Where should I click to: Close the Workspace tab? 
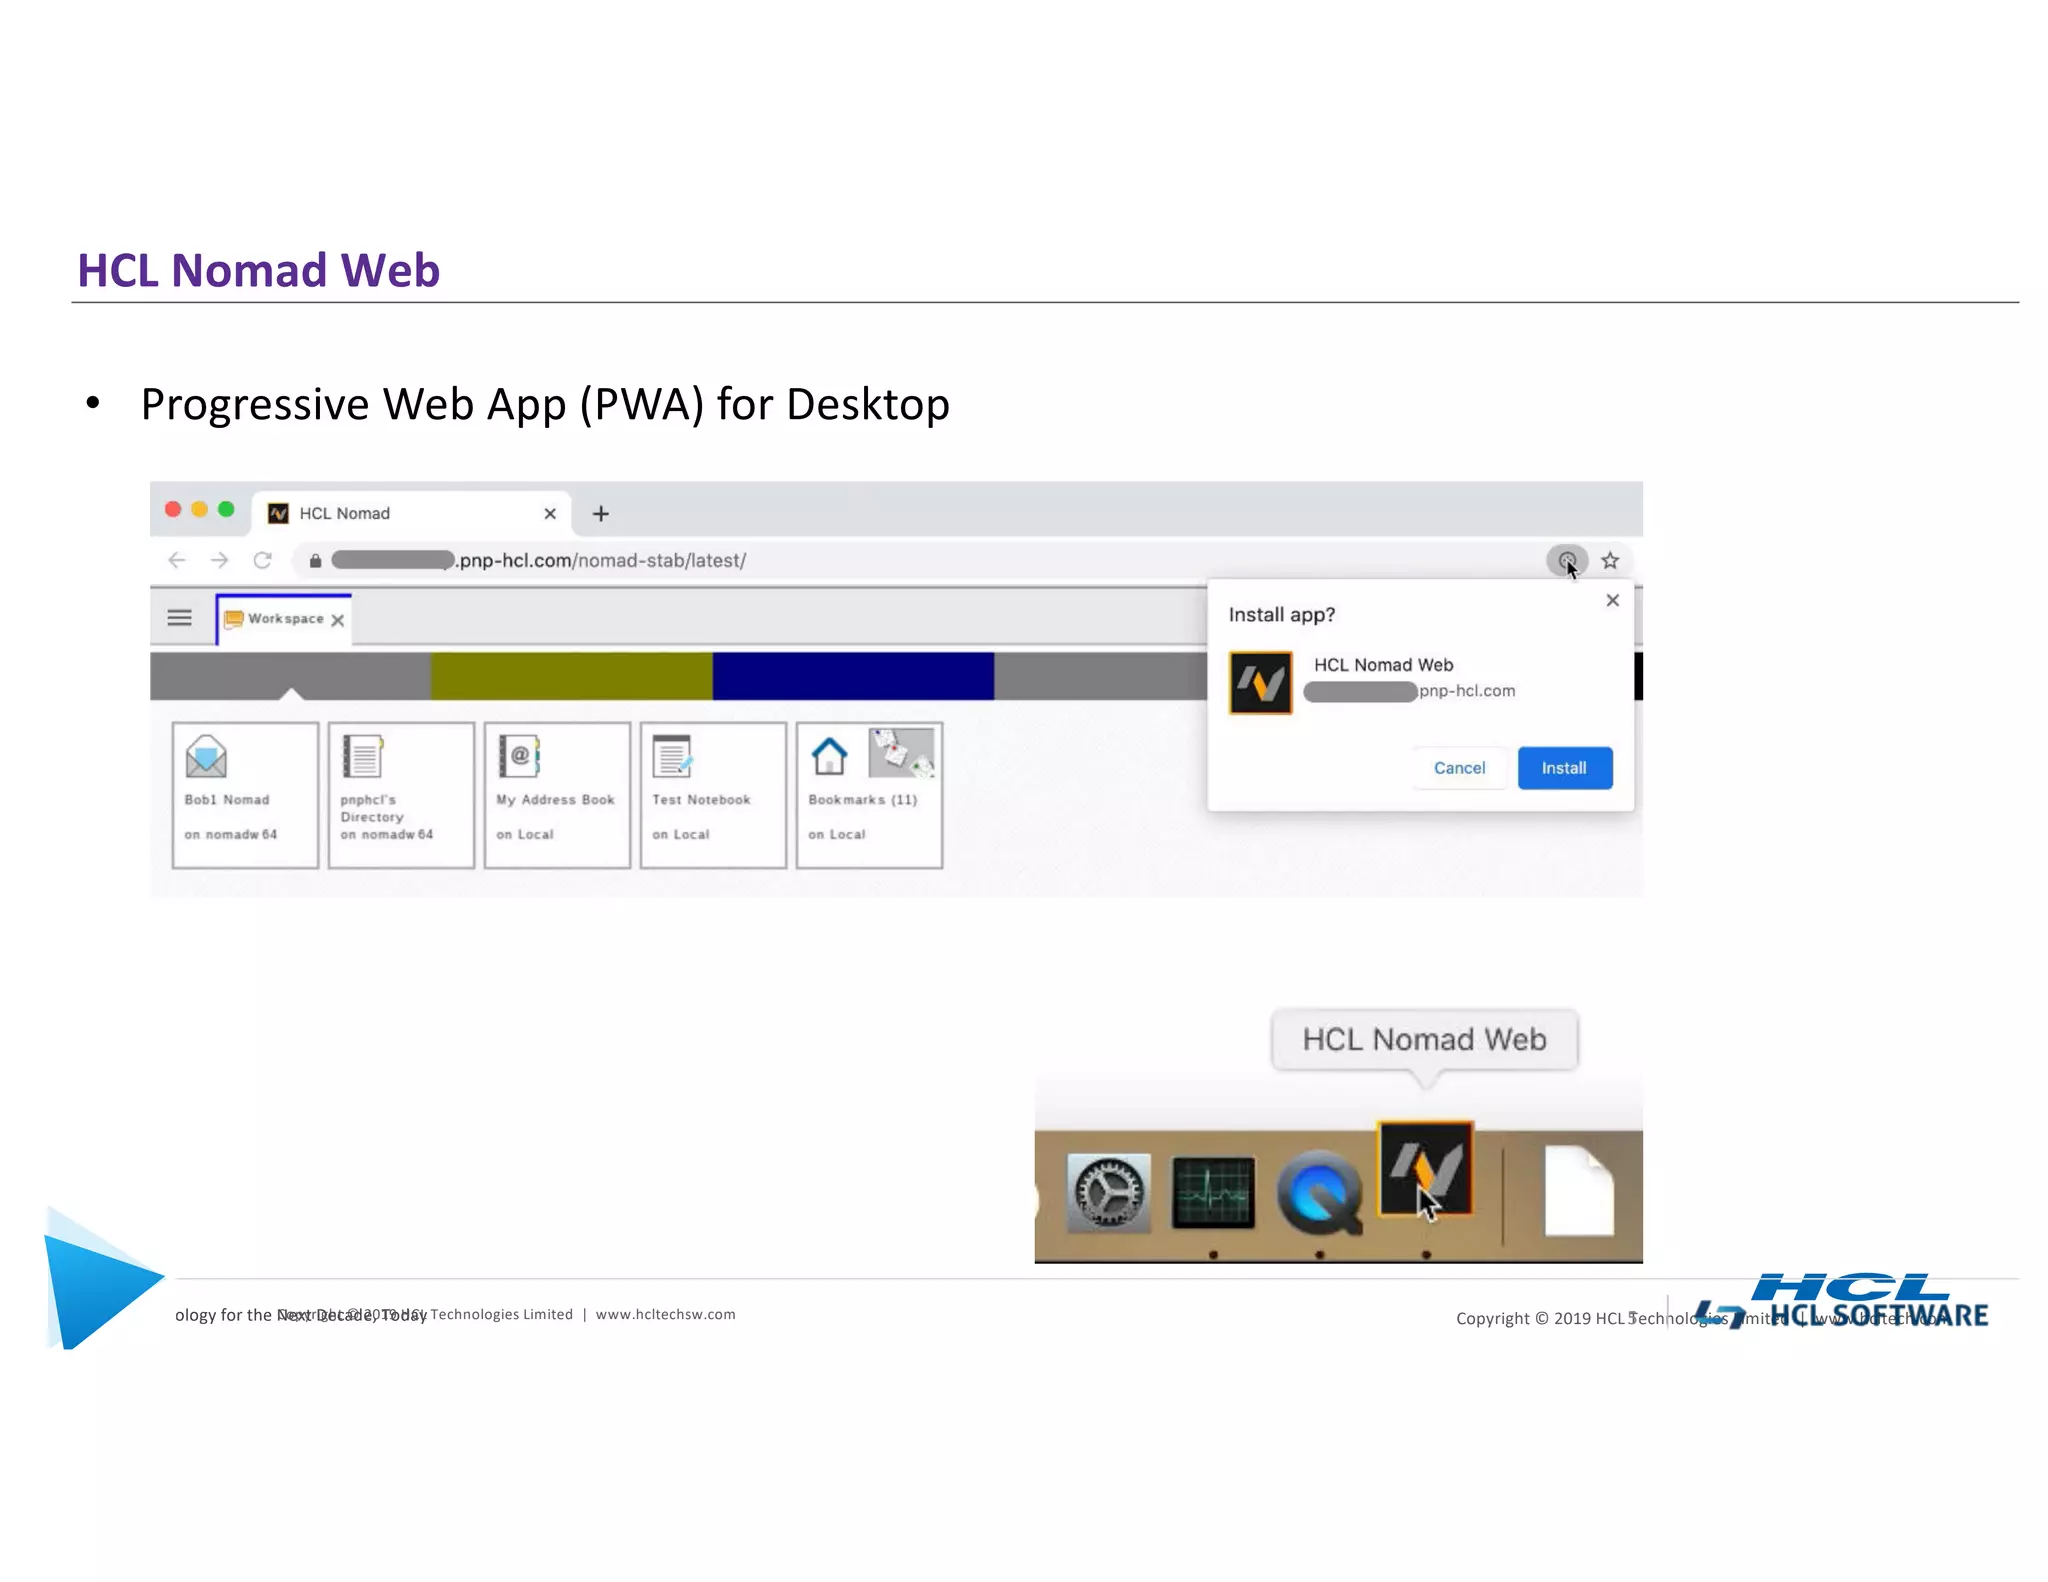(338, 620)
